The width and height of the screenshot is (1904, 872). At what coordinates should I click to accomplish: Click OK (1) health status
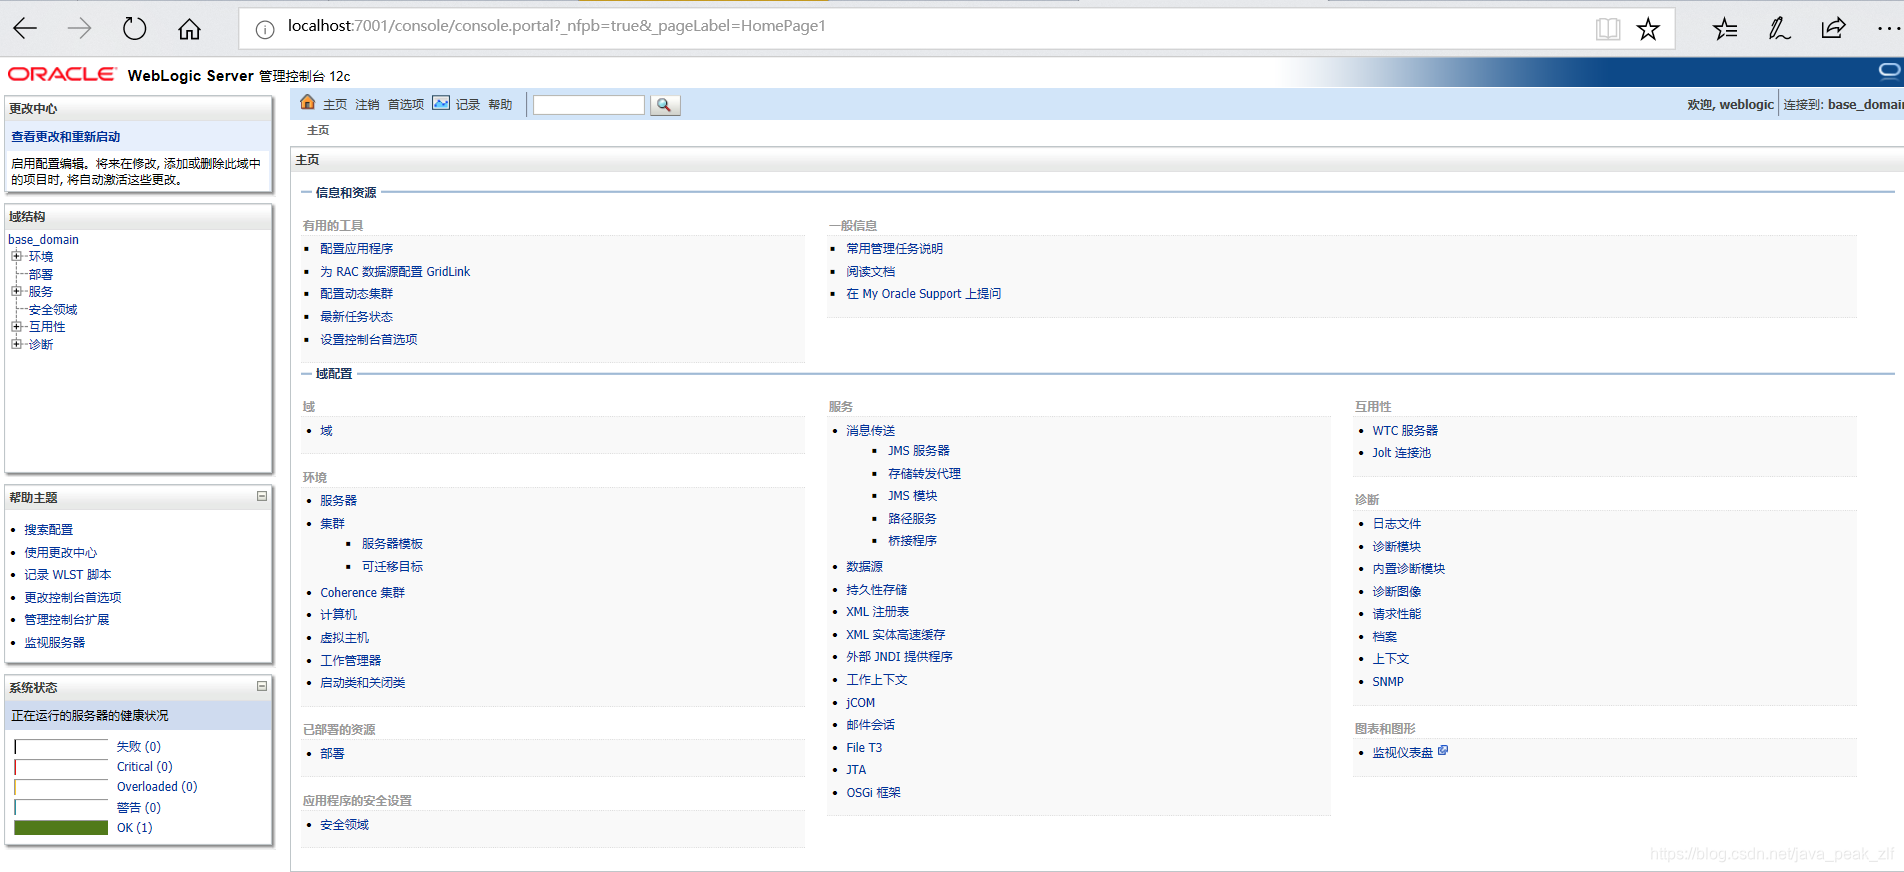click(135, 827)
